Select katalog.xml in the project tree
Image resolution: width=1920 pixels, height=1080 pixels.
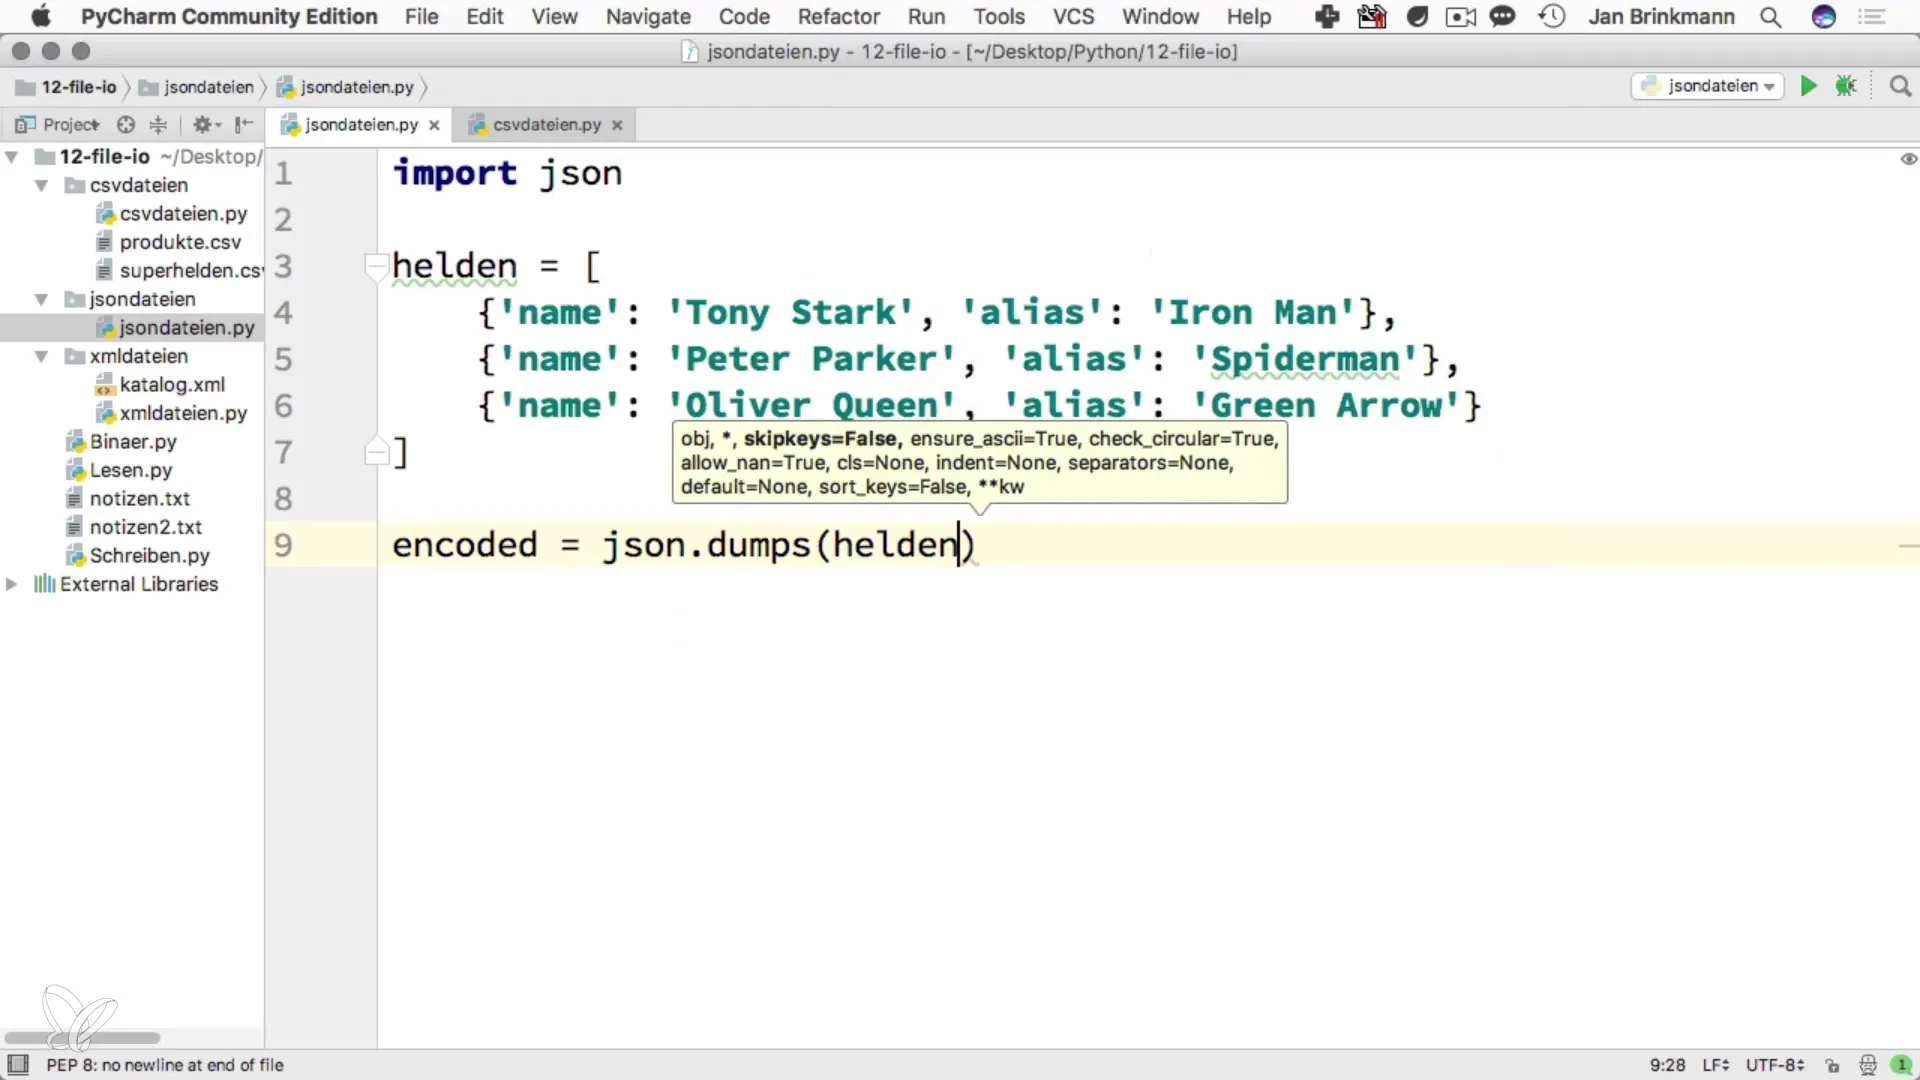click(x=171, y=384)
